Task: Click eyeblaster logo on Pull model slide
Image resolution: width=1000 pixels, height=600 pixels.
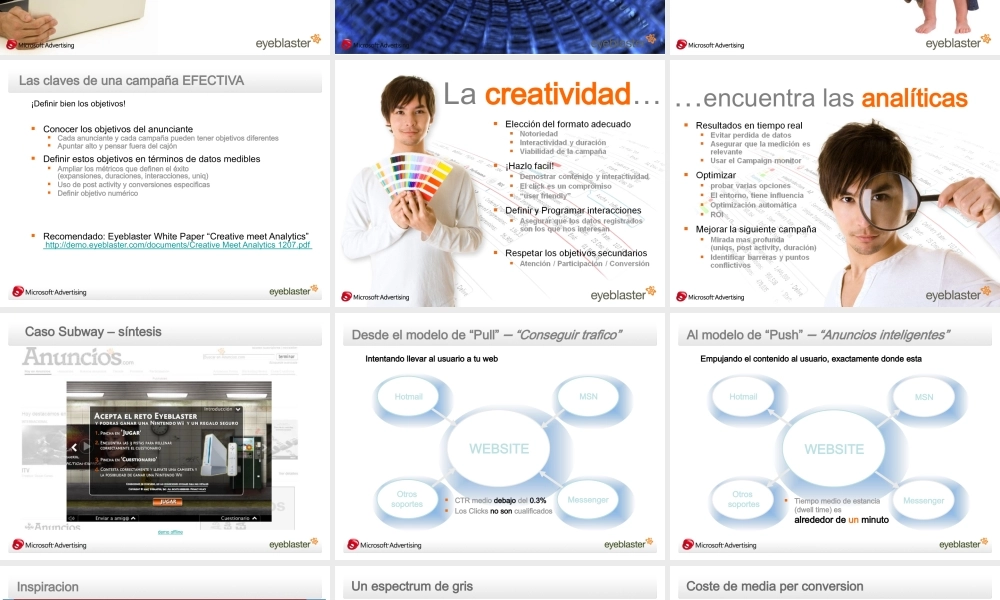Action: pos(630,544)
